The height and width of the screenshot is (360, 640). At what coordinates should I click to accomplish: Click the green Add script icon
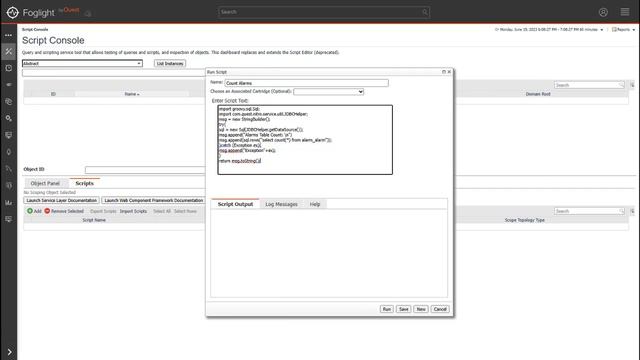[30, 211]
